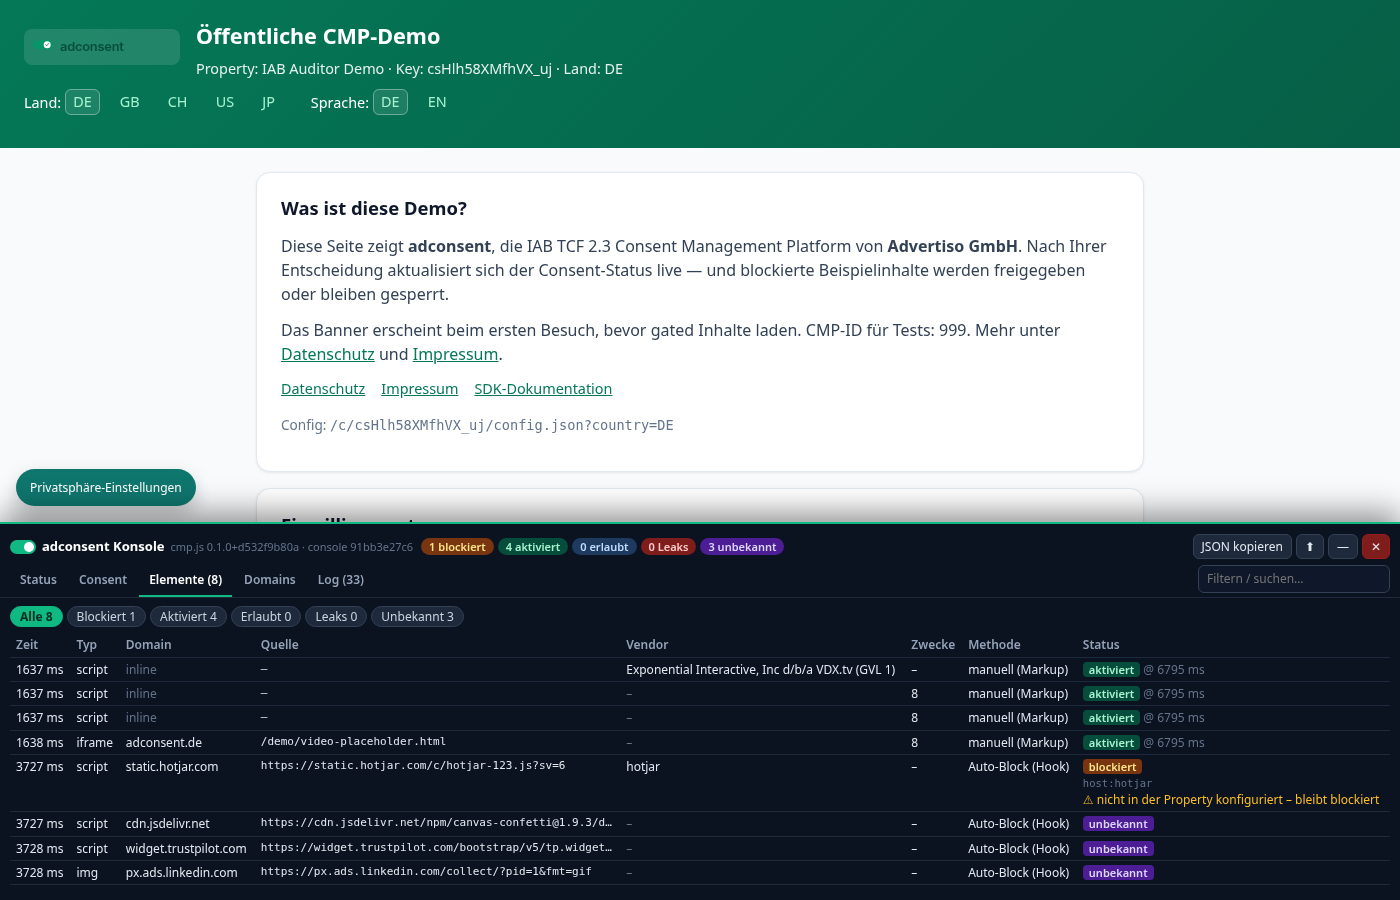Click the green 4 aktiviert summary badge

click(x=533, y=547)
